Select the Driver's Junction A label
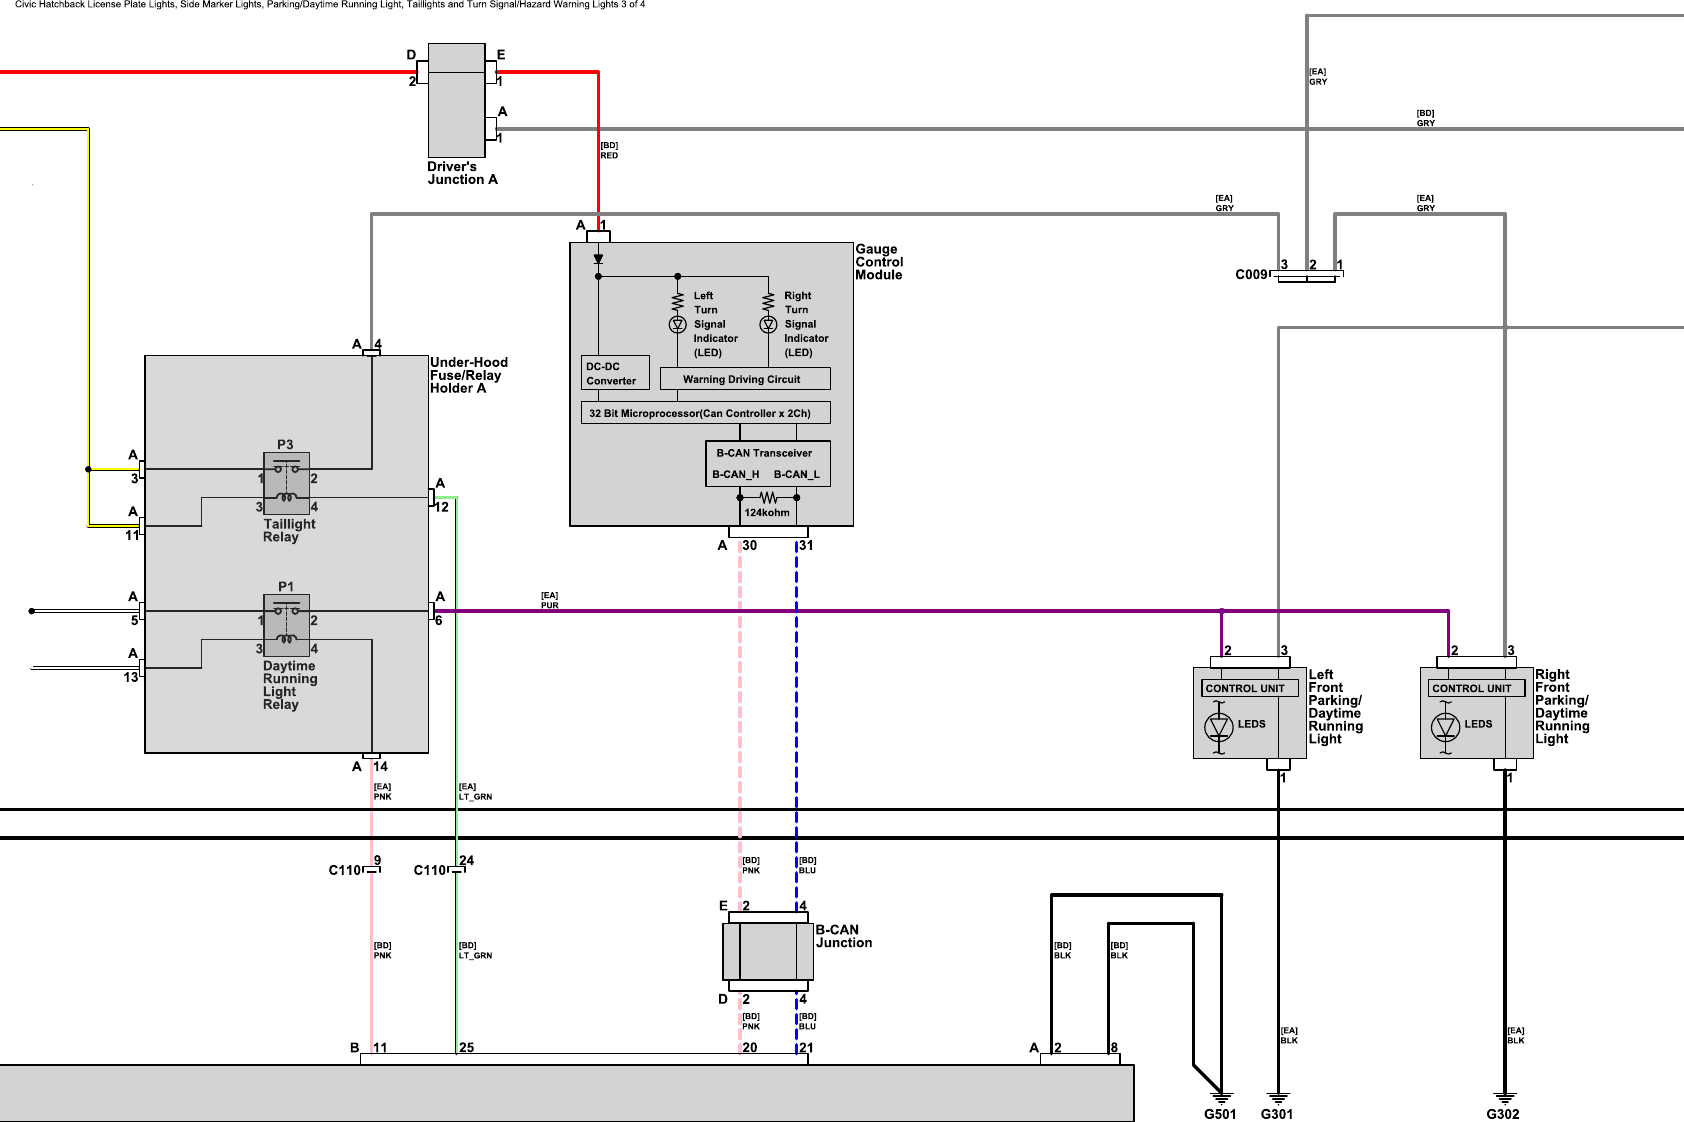 (x=462, y=173)
